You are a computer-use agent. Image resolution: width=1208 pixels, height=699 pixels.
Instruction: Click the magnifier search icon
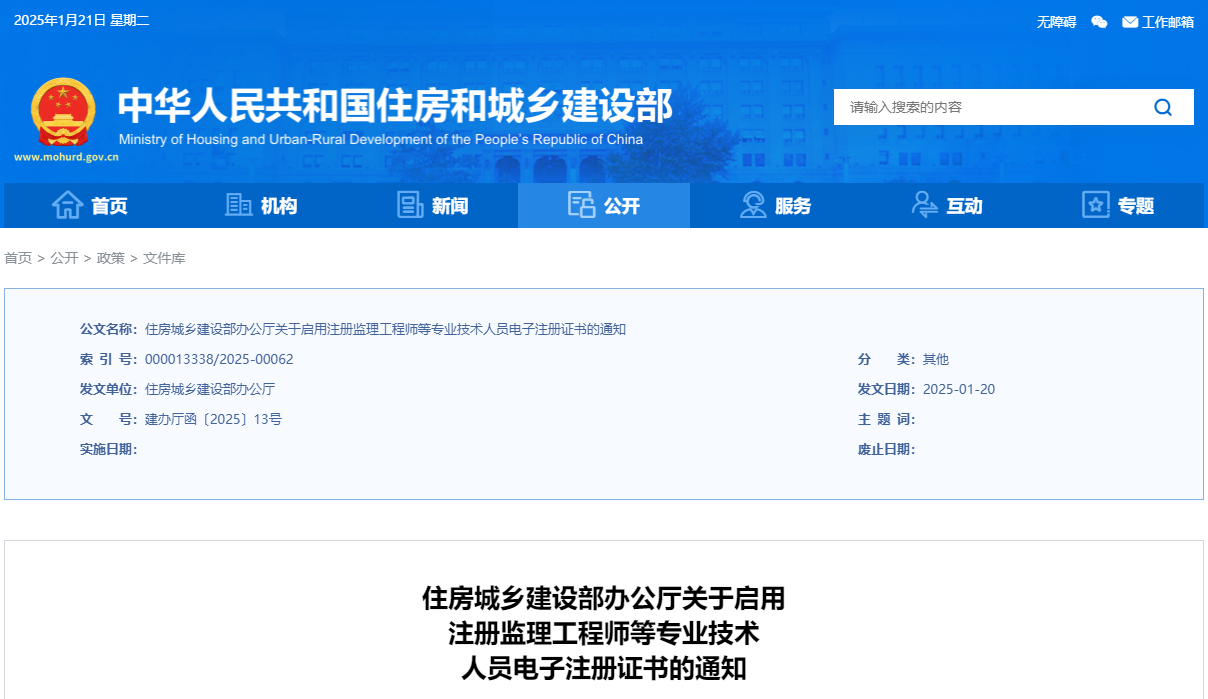point(1163,107)
